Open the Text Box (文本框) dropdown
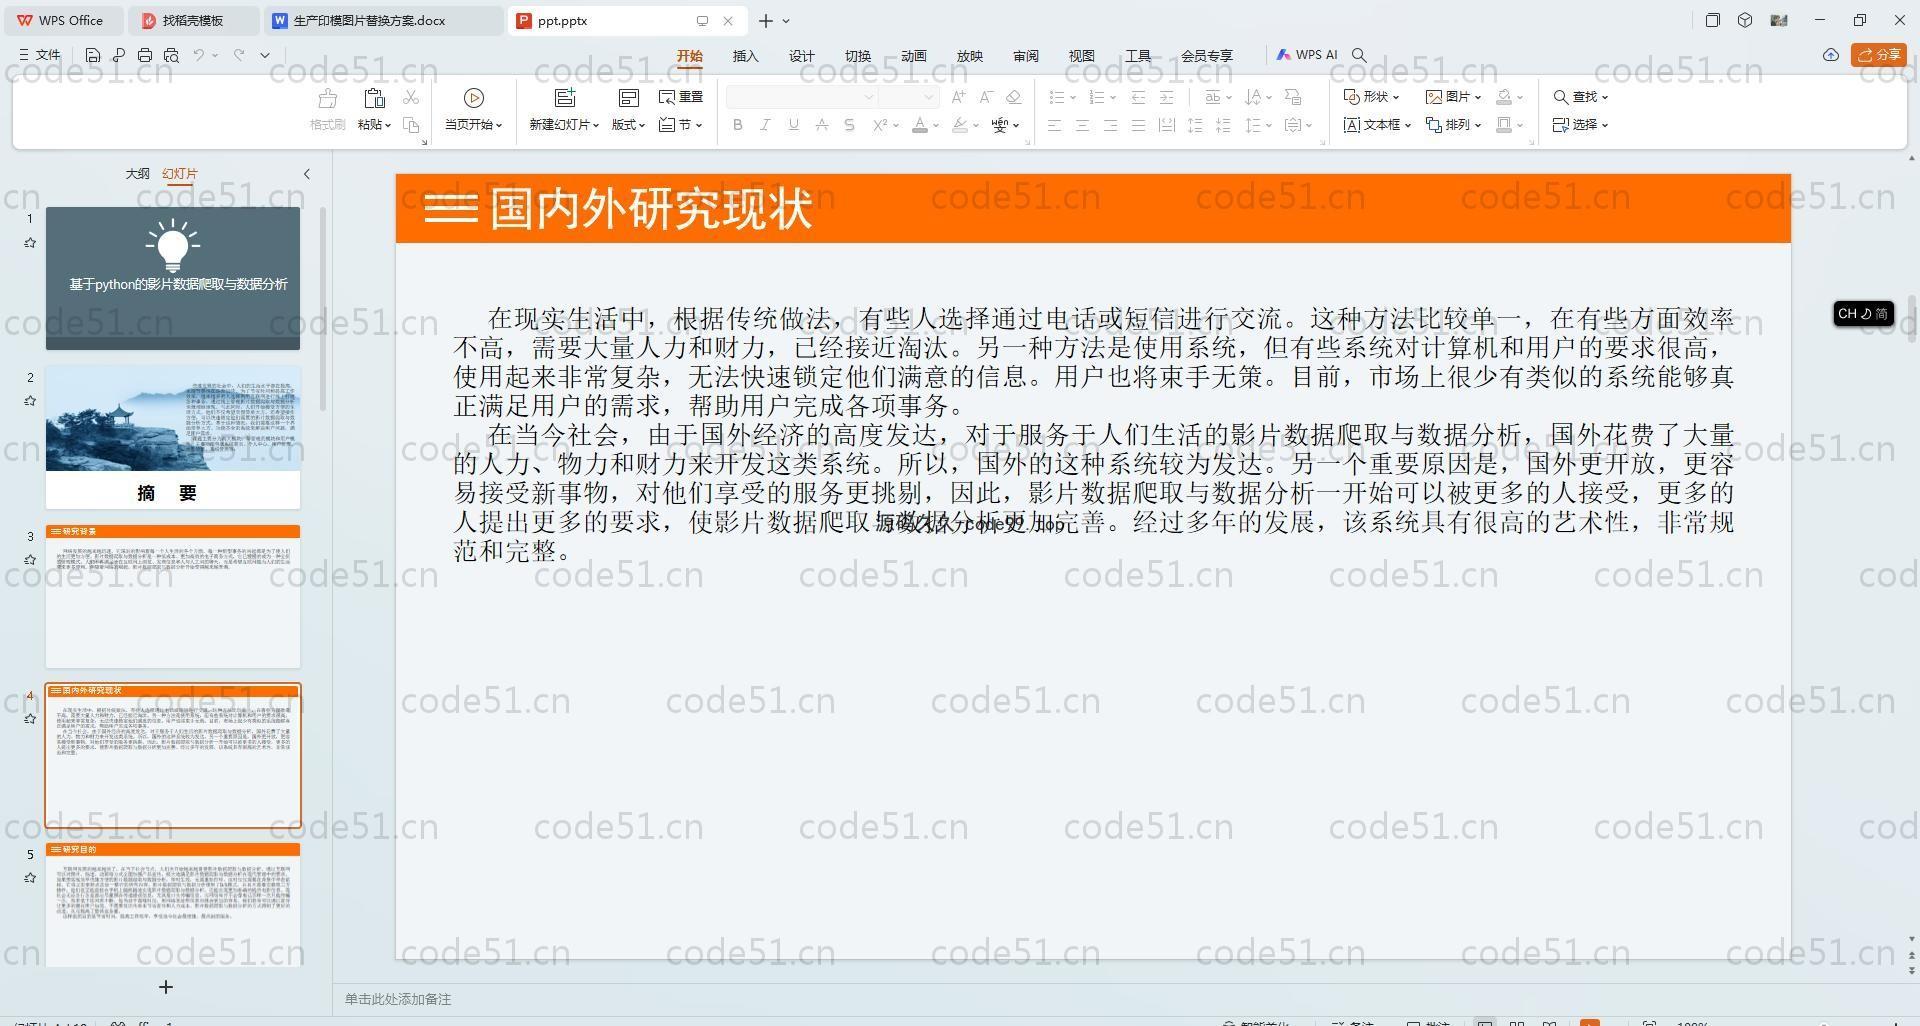Viewport: 1920px width, 1026px height. (1377, 125)
